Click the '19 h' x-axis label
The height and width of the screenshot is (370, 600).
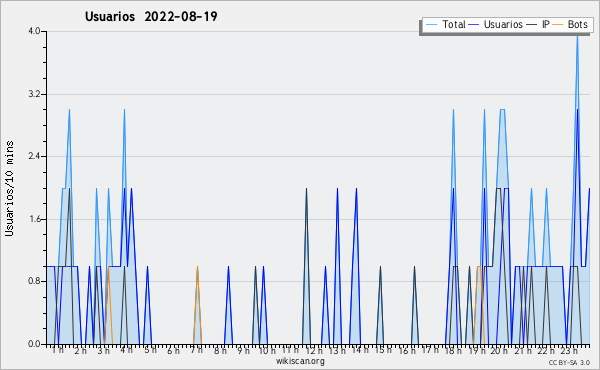477,351
